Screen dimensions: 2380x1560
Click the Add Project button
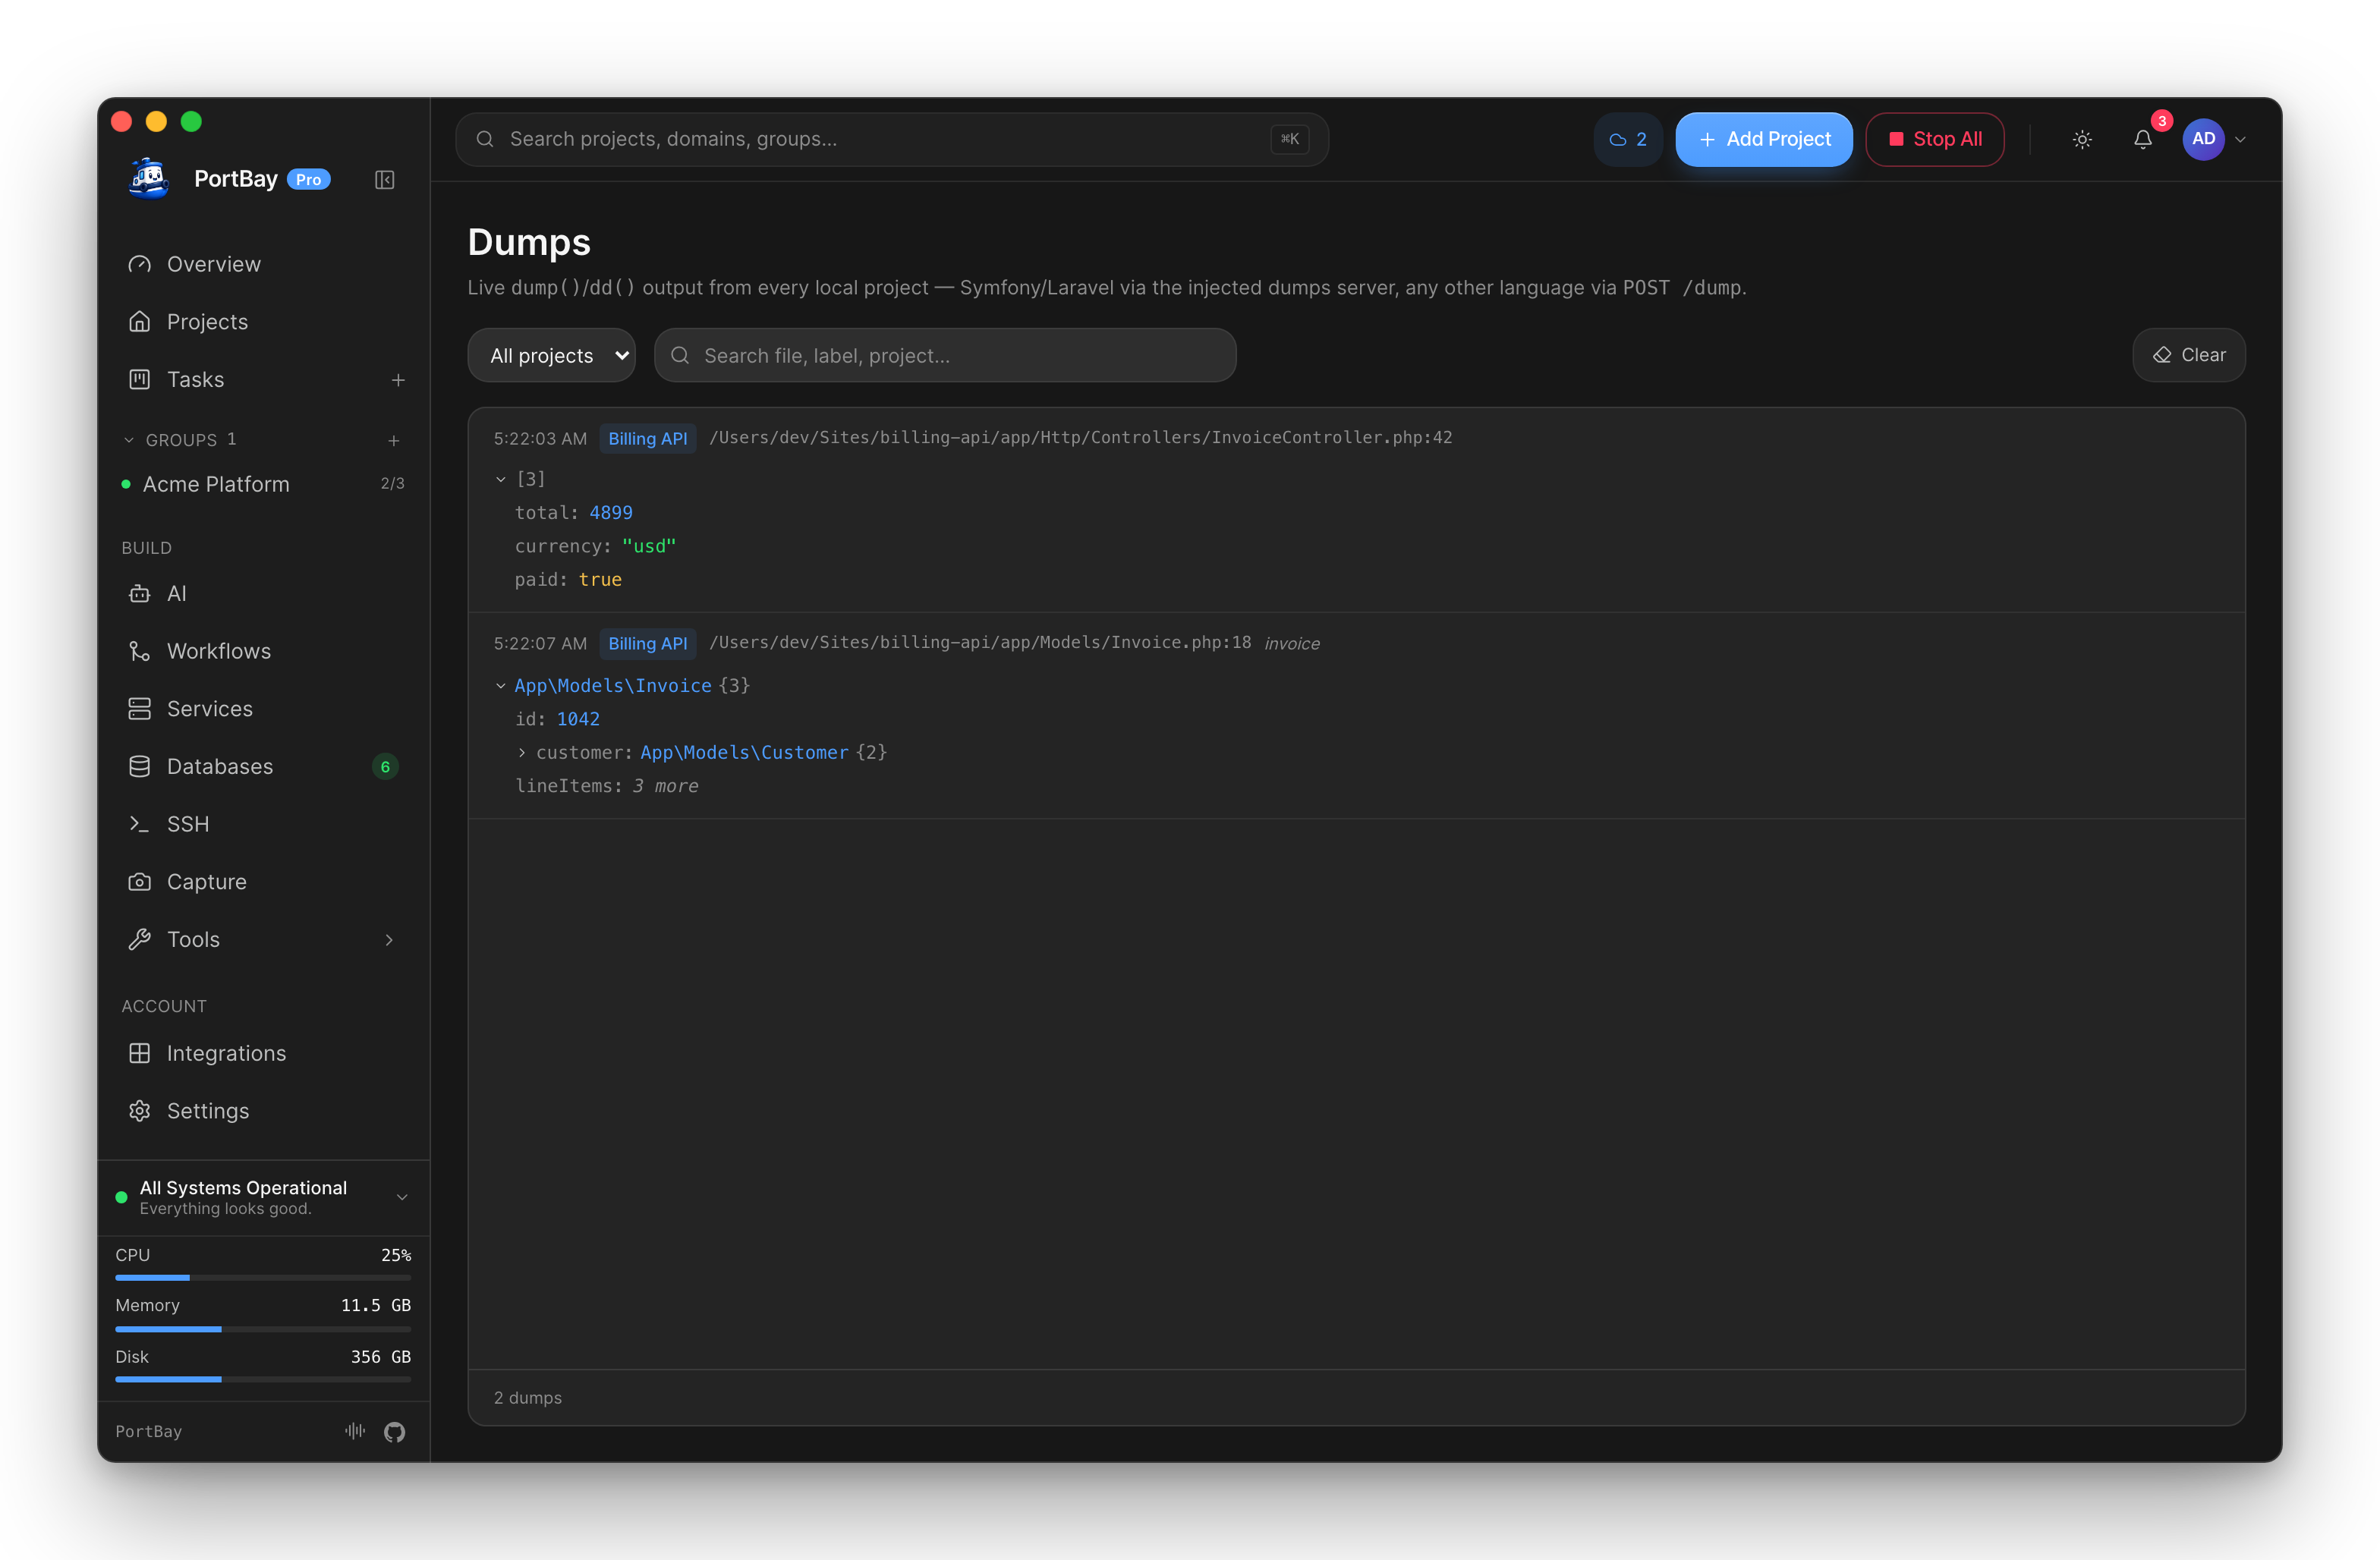1764,140
